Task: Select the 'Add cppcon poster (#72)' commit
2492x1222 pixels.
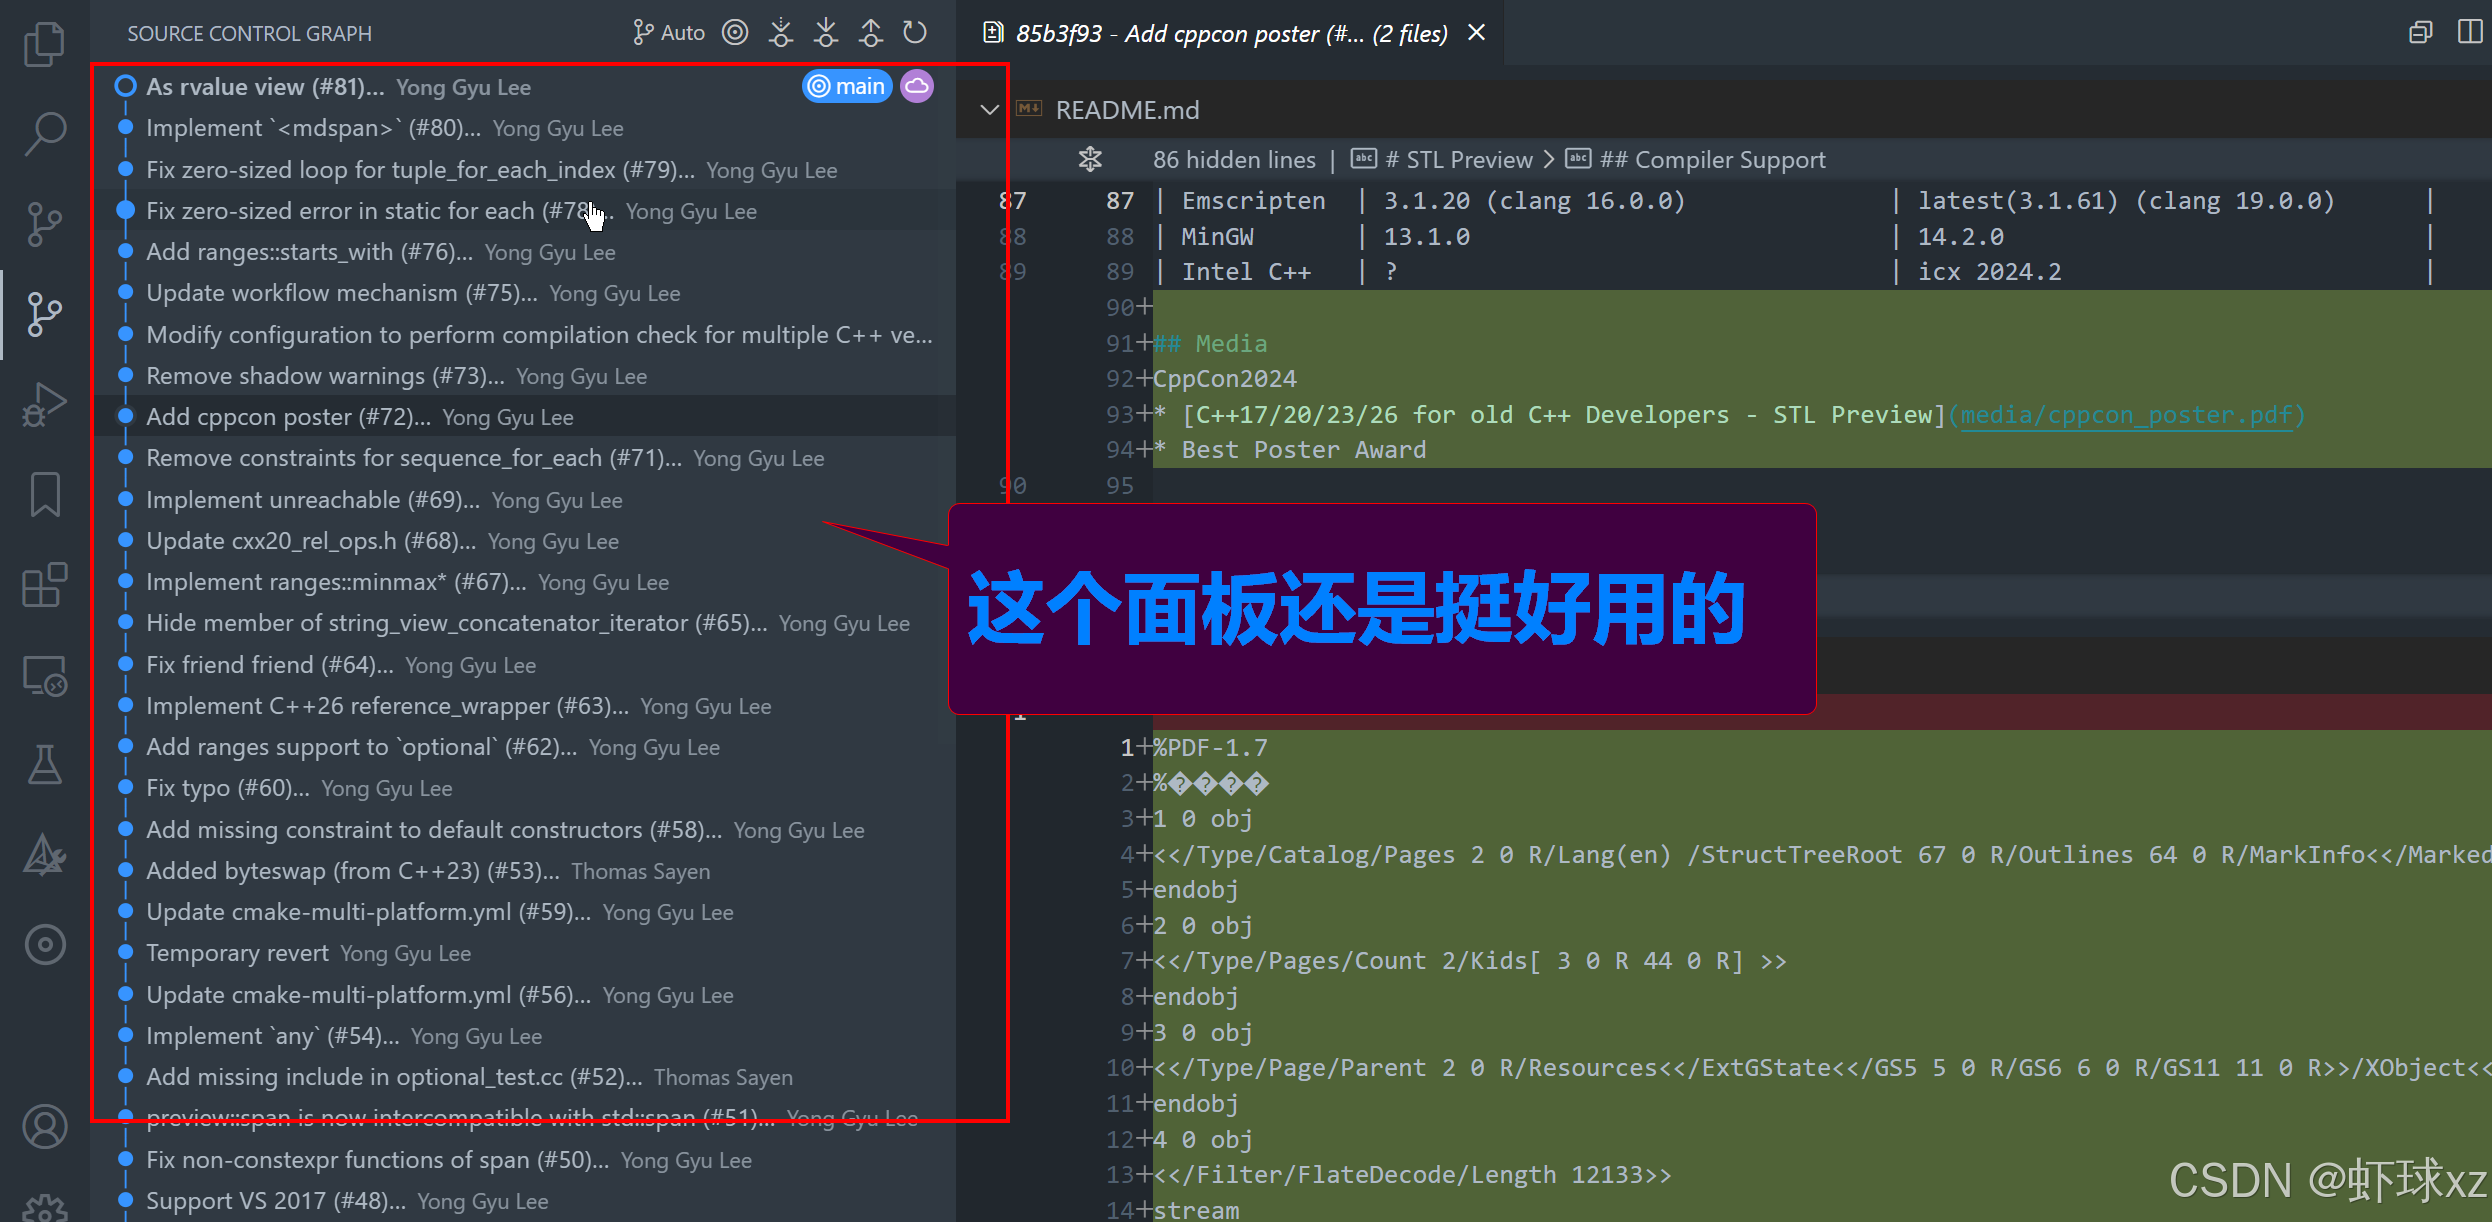Action: click(288, 417)
